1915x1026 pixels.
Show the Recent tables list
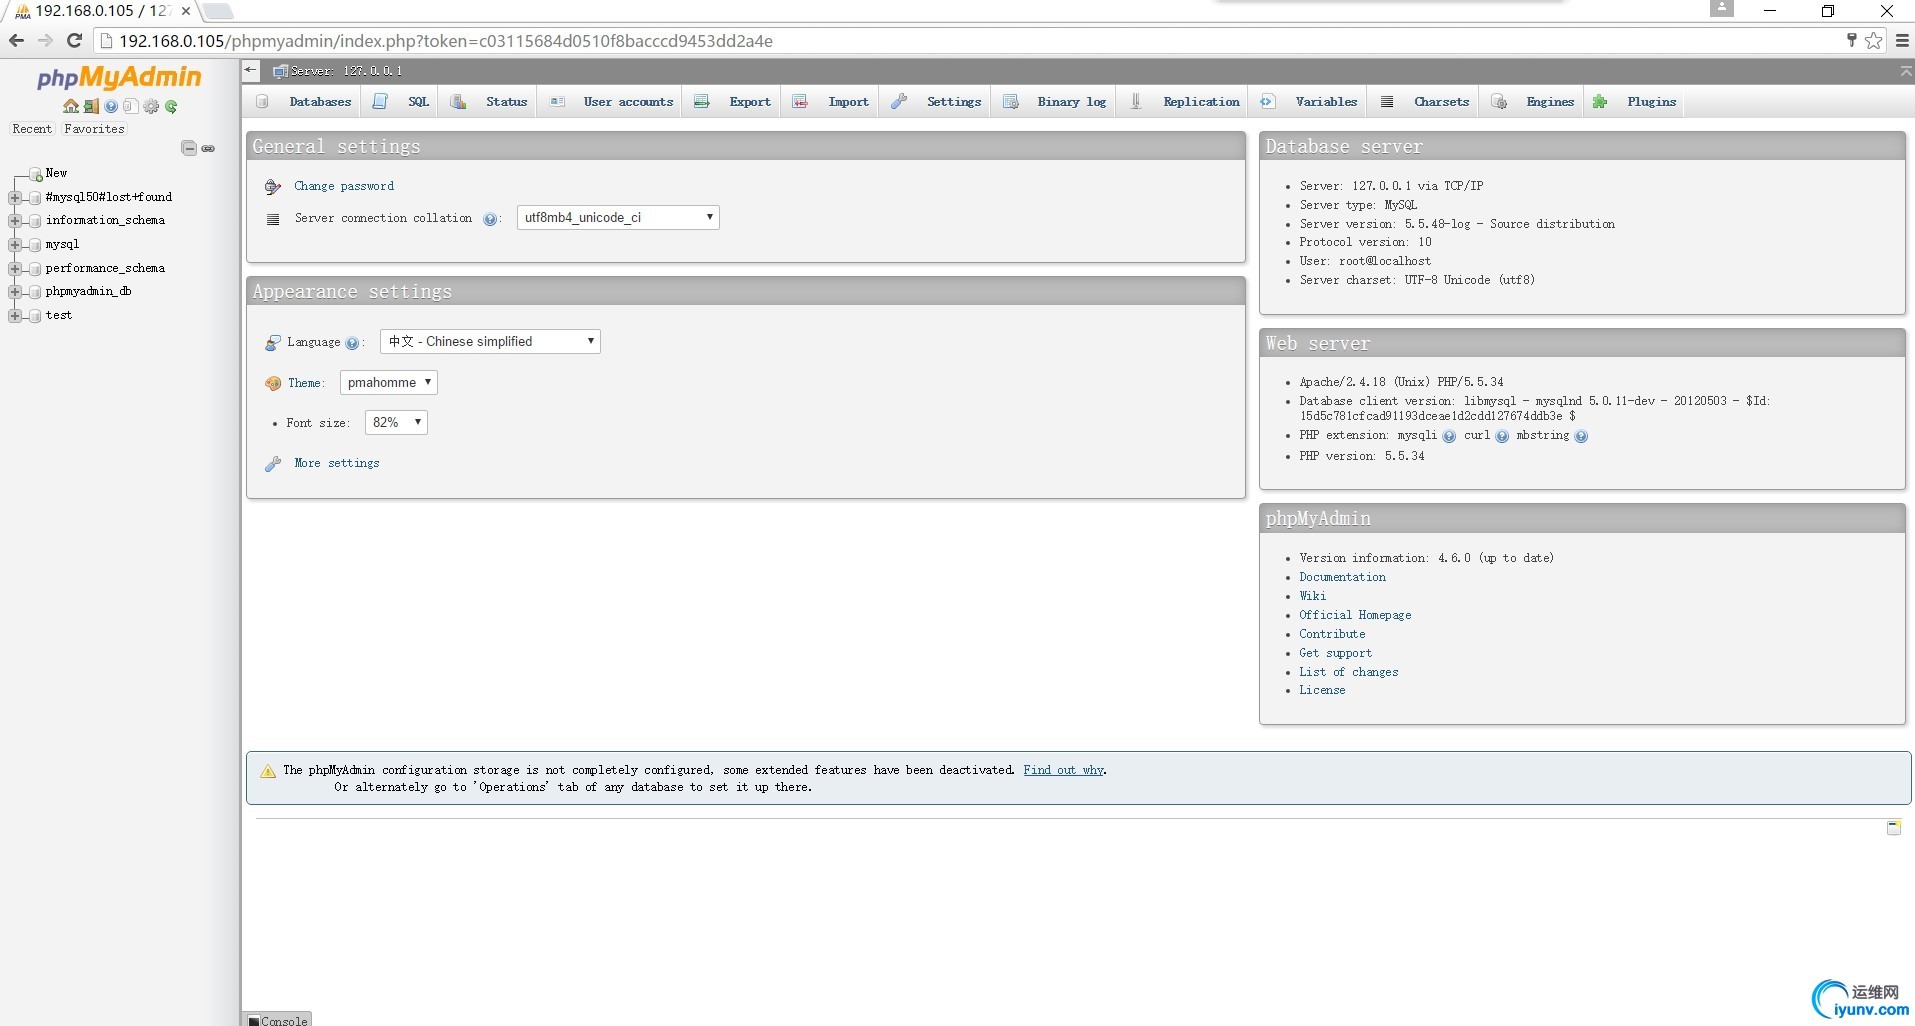32,129
